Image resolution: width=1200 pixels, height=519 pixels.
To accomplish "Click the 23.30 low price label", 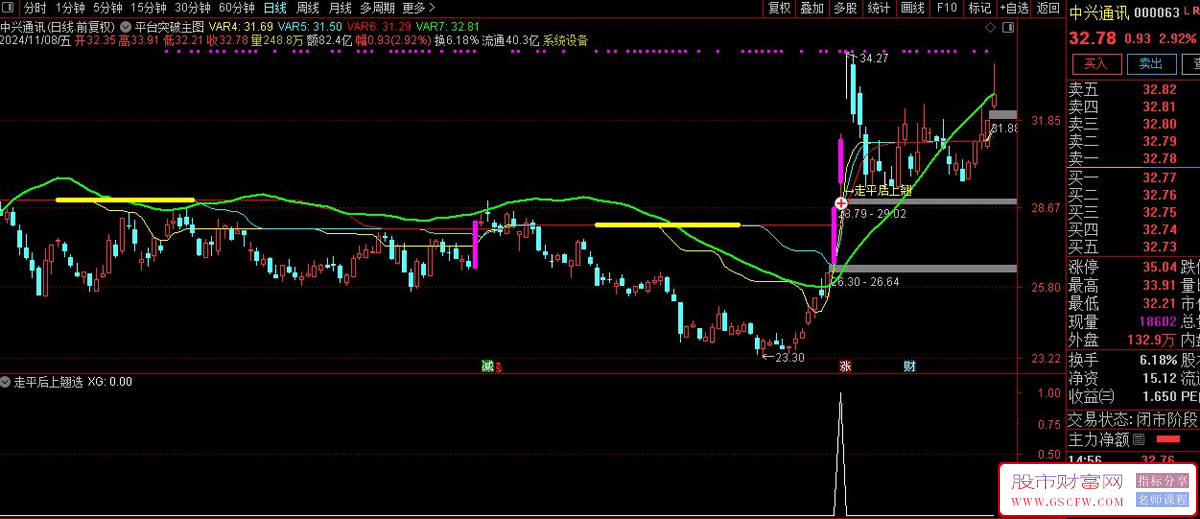I will 789,357.
